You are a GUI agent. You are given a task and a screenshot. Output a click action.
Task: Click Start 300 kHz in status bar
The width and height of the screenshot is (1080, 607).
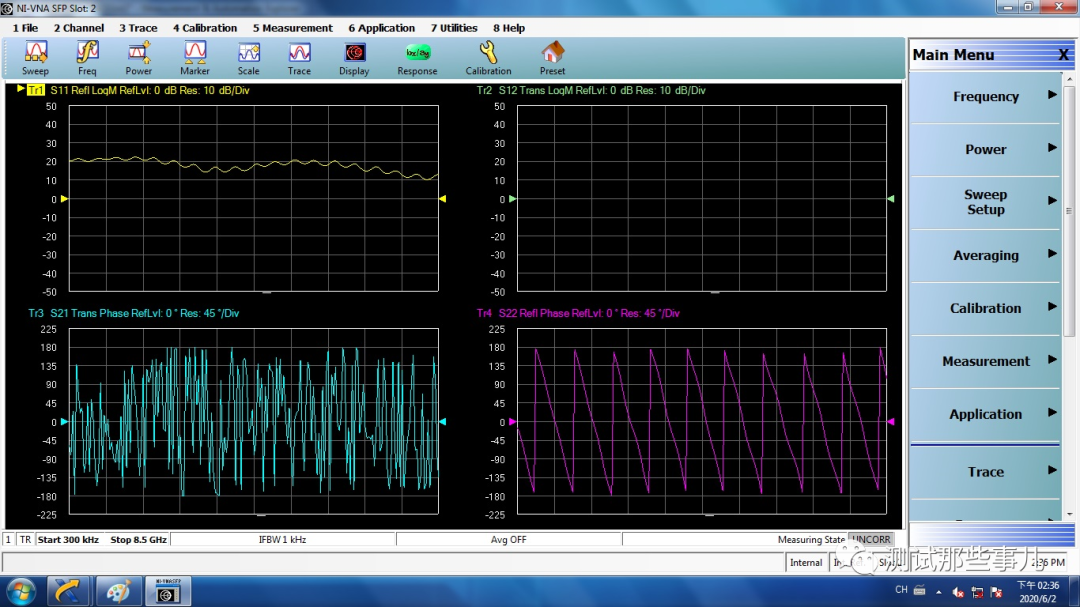pos(68,540)
